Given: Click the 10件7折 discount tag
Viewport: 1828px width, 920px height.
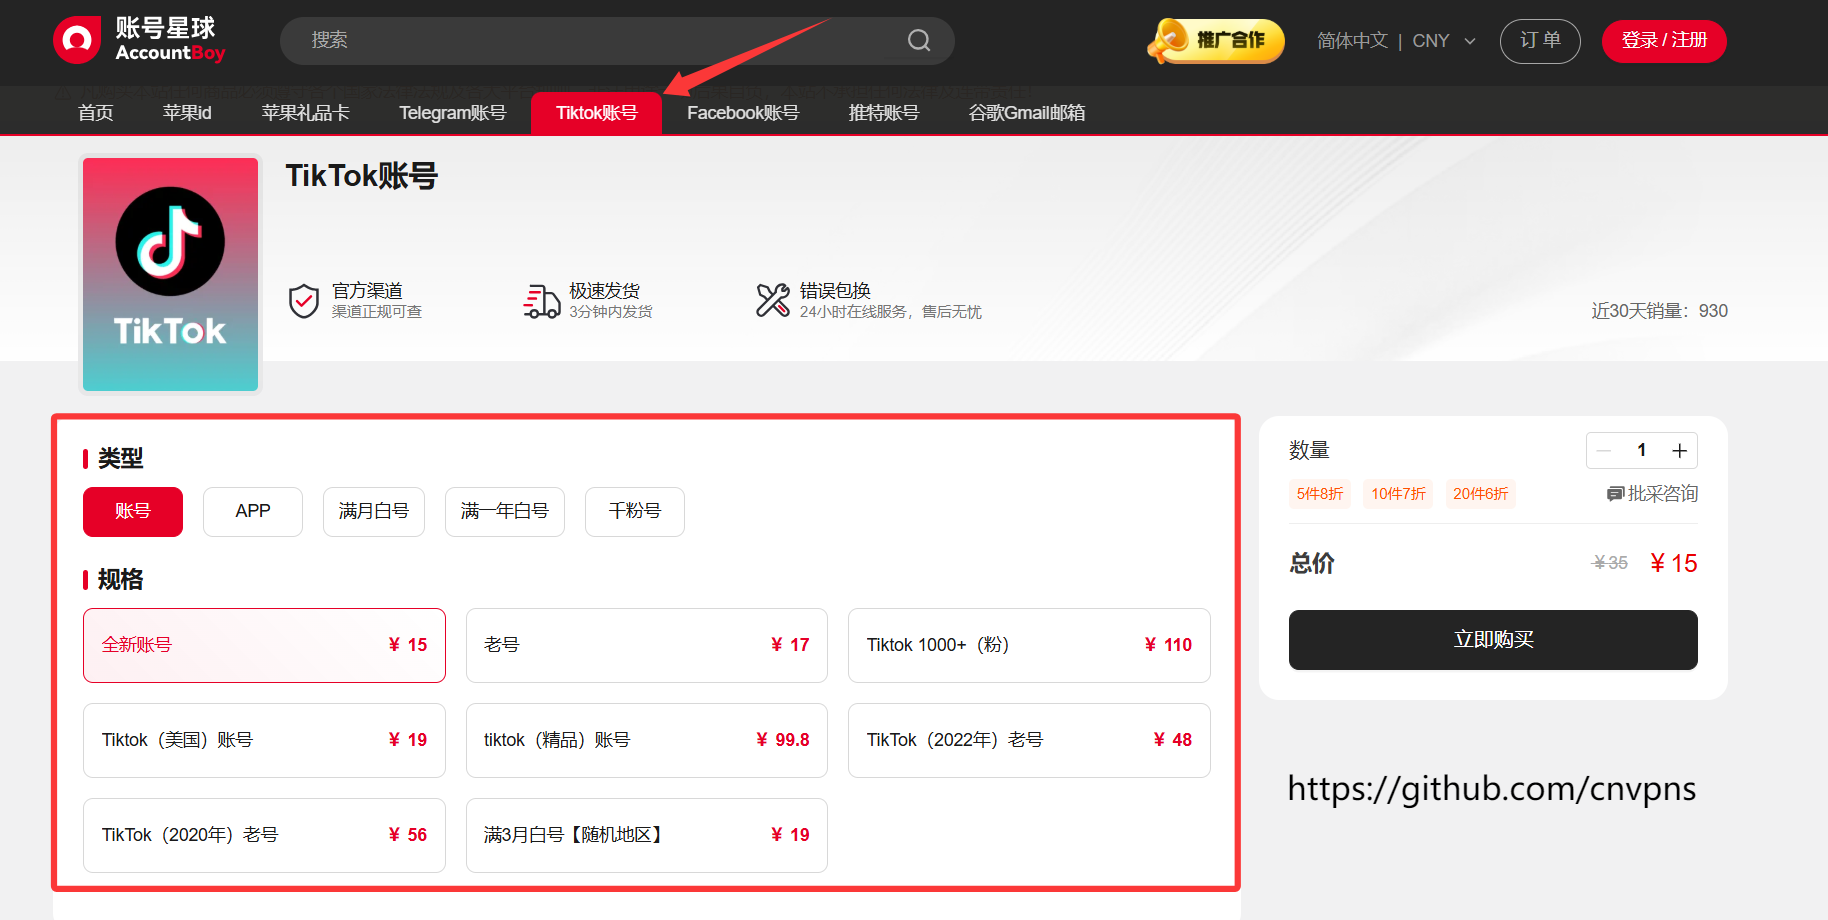Looking at the screenshot, I should pyautogui.click(x=1398, y=494).
